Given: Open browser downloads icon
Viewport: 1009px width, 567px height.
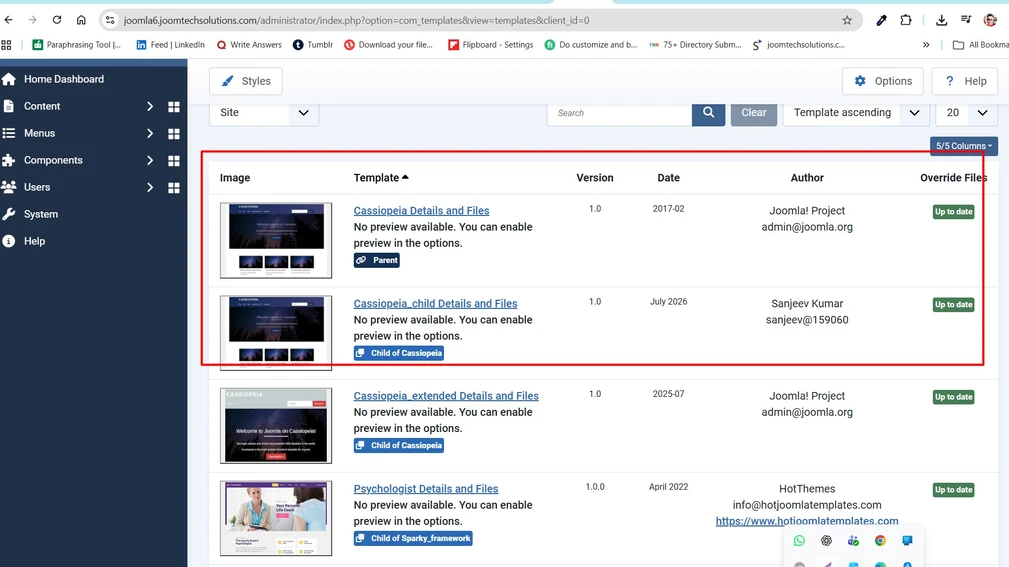Looking at the screenshot, I should pyautogui.click(x=941, y=21).
